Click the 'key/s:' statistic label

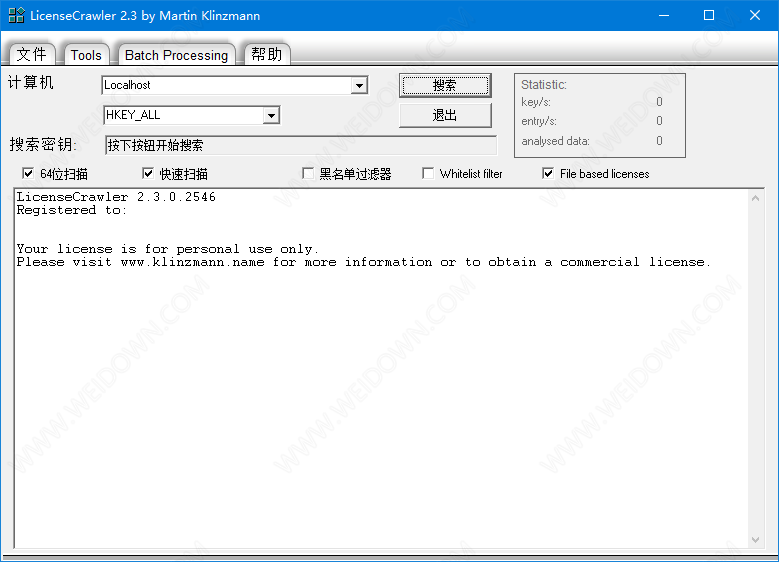pyautogui.click(x=536, y=102)
